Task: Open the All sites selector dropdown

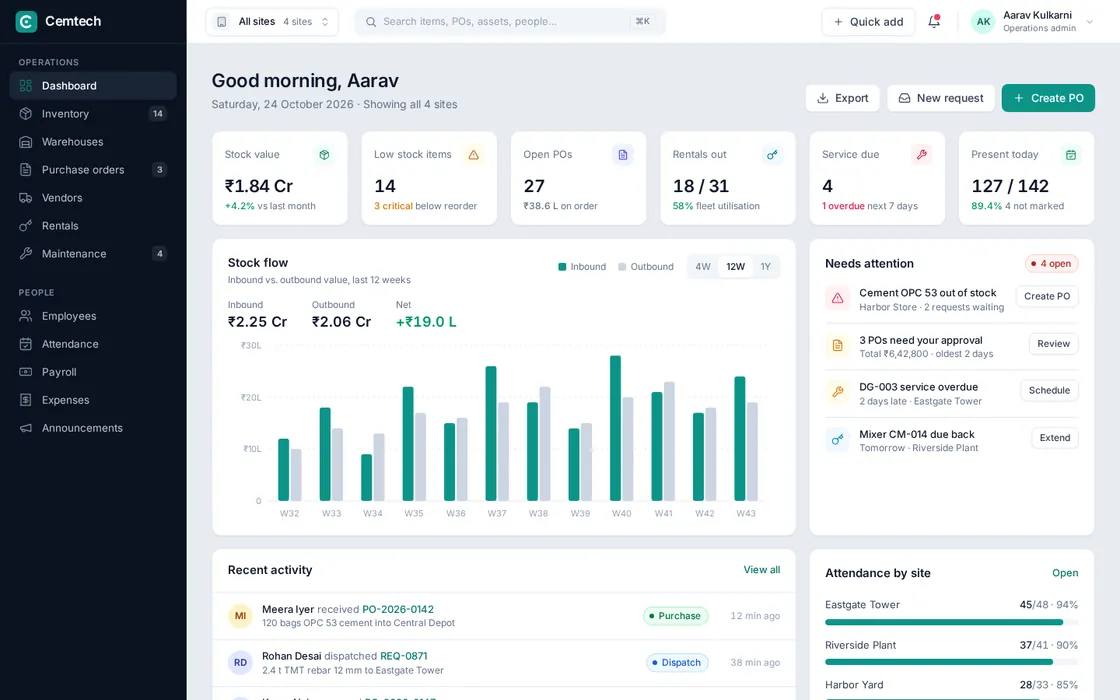Action: 272,21
